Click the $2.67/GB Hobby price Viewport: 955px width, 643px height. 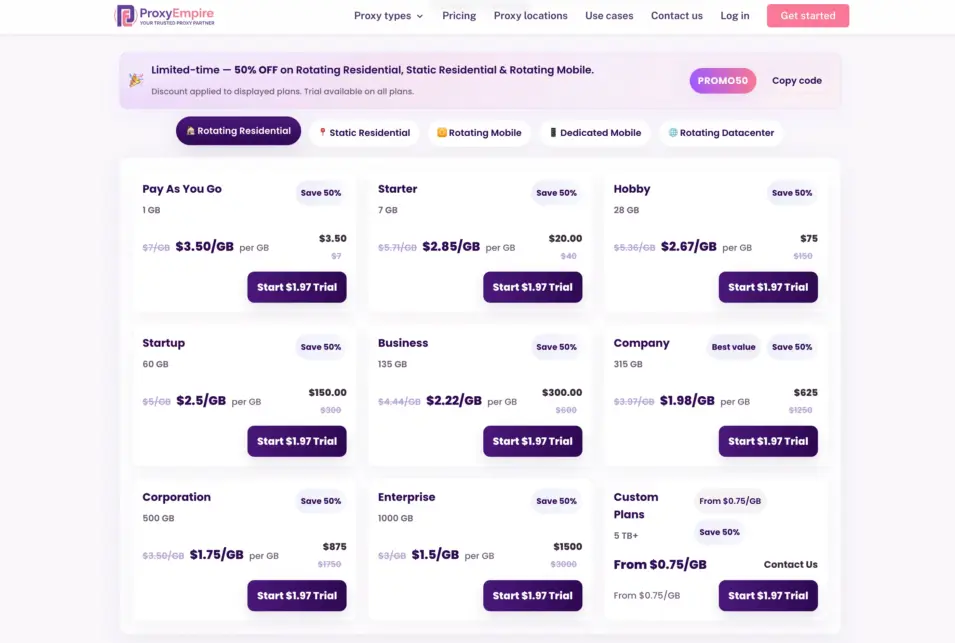point(688,247)
